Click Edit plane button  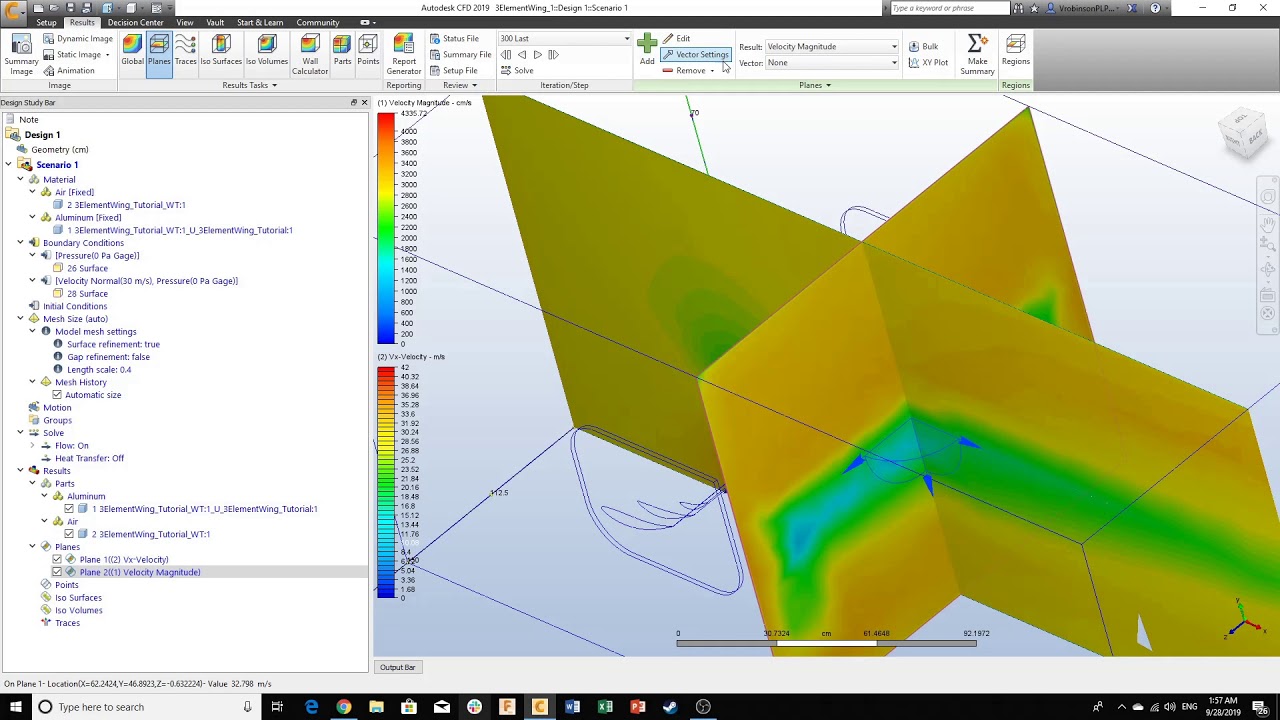click(x=676, y=39)
